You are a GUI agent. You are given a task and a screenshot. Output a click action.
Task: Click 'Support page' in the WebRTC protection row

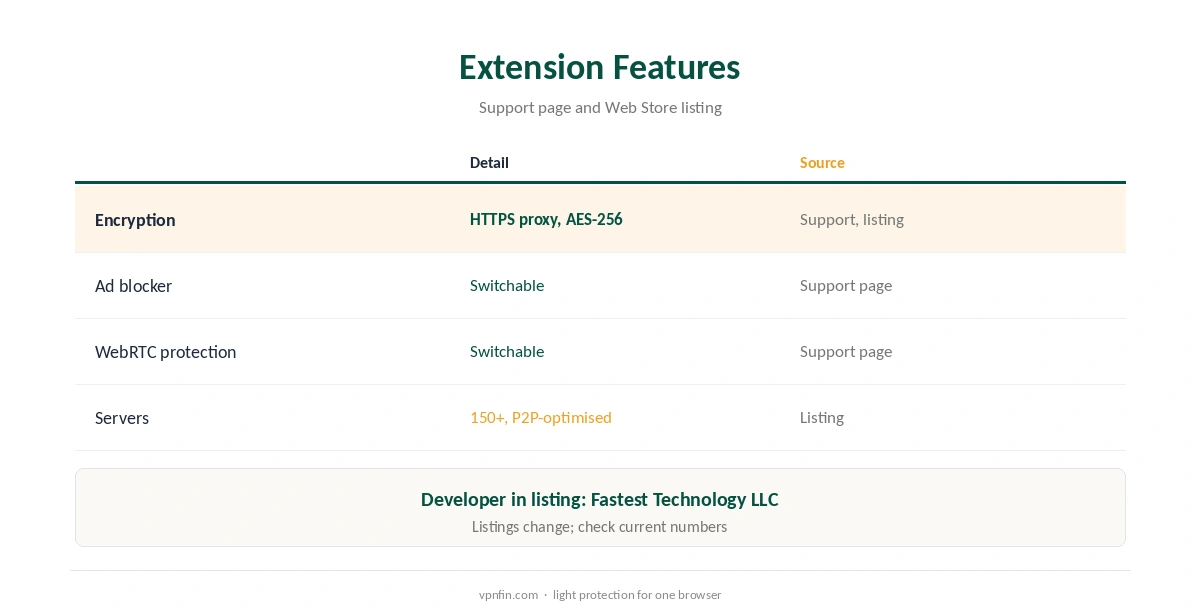click(846, 351)
